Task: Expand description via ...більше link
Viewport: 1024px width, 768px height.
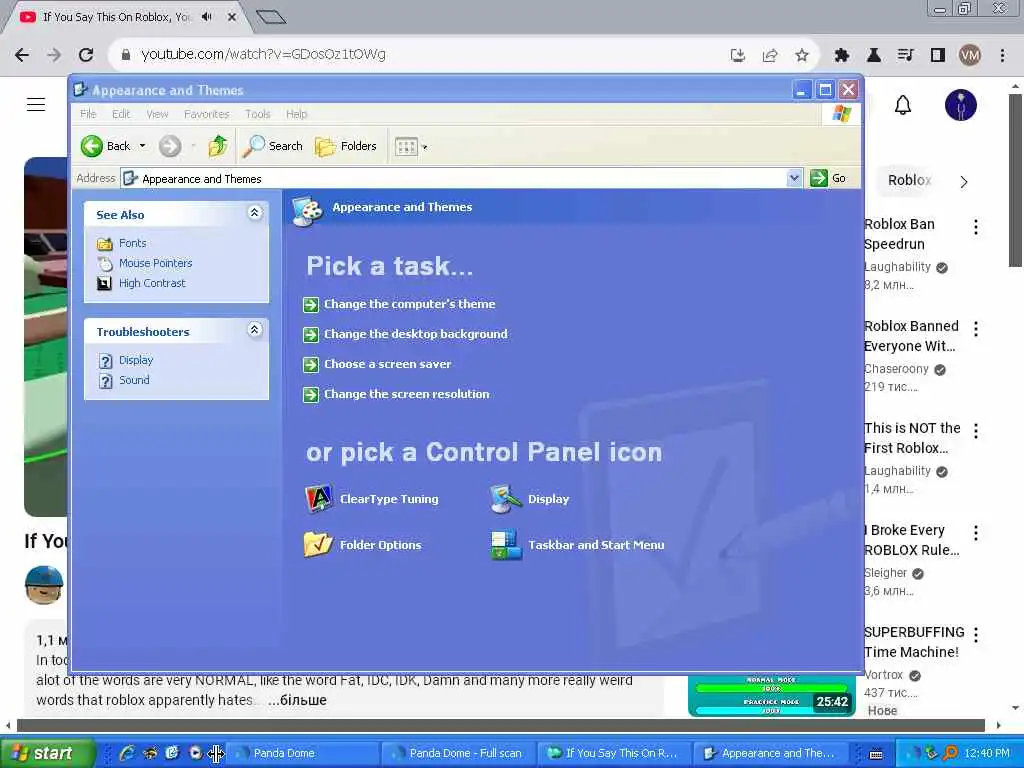Action: 298,700
